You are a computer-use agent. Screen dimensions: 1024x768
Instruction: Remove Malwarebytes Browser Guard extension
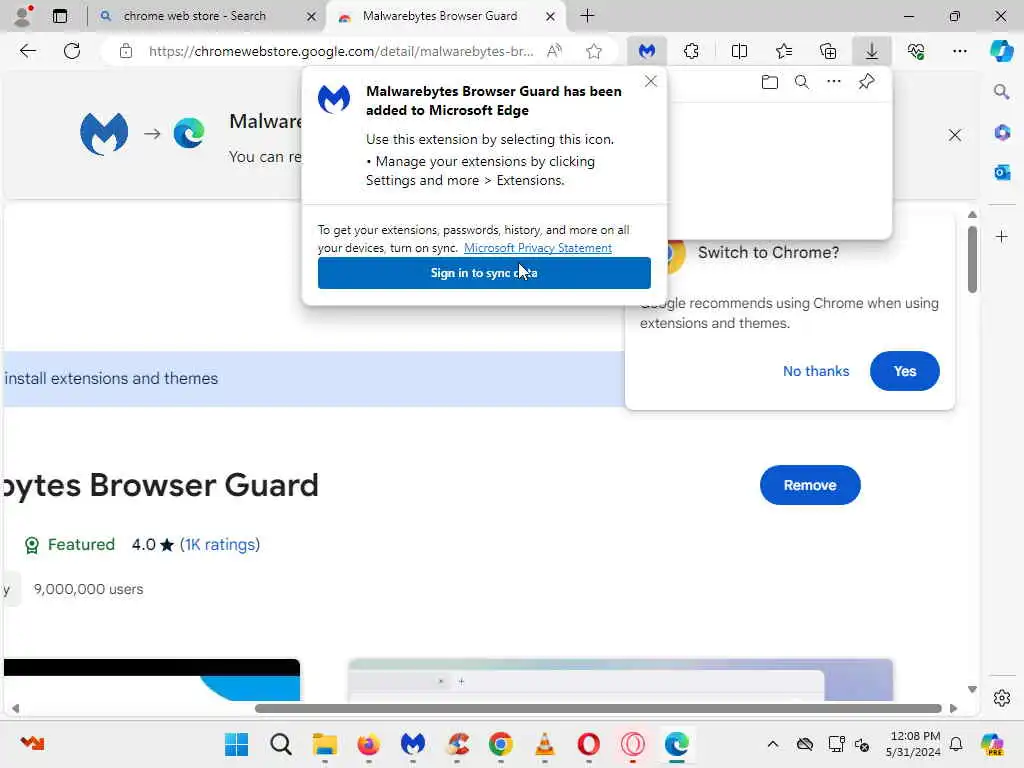[810, 485]
